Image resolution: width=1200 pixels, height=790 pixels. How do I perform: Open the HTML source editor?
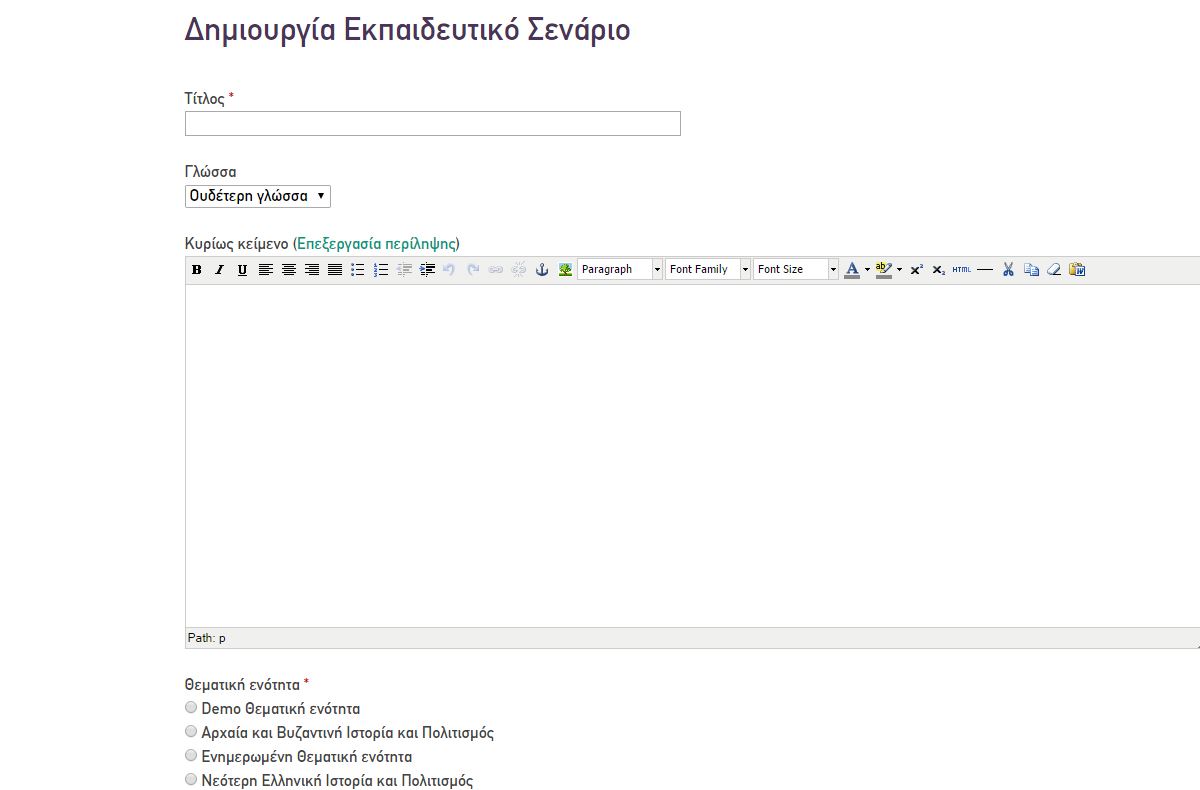[961, 270]
